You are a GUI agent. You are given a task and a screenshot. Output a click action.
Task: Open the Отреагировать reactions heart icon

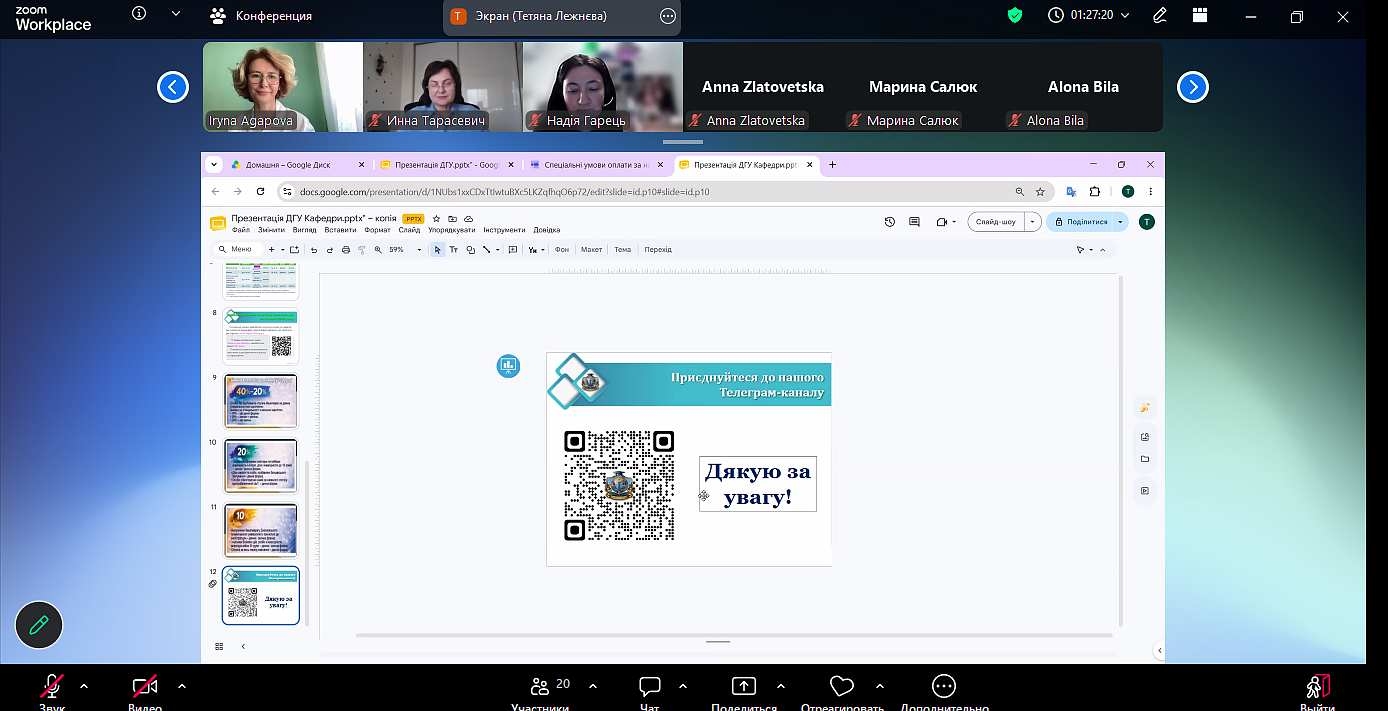(x=842, y=686)
